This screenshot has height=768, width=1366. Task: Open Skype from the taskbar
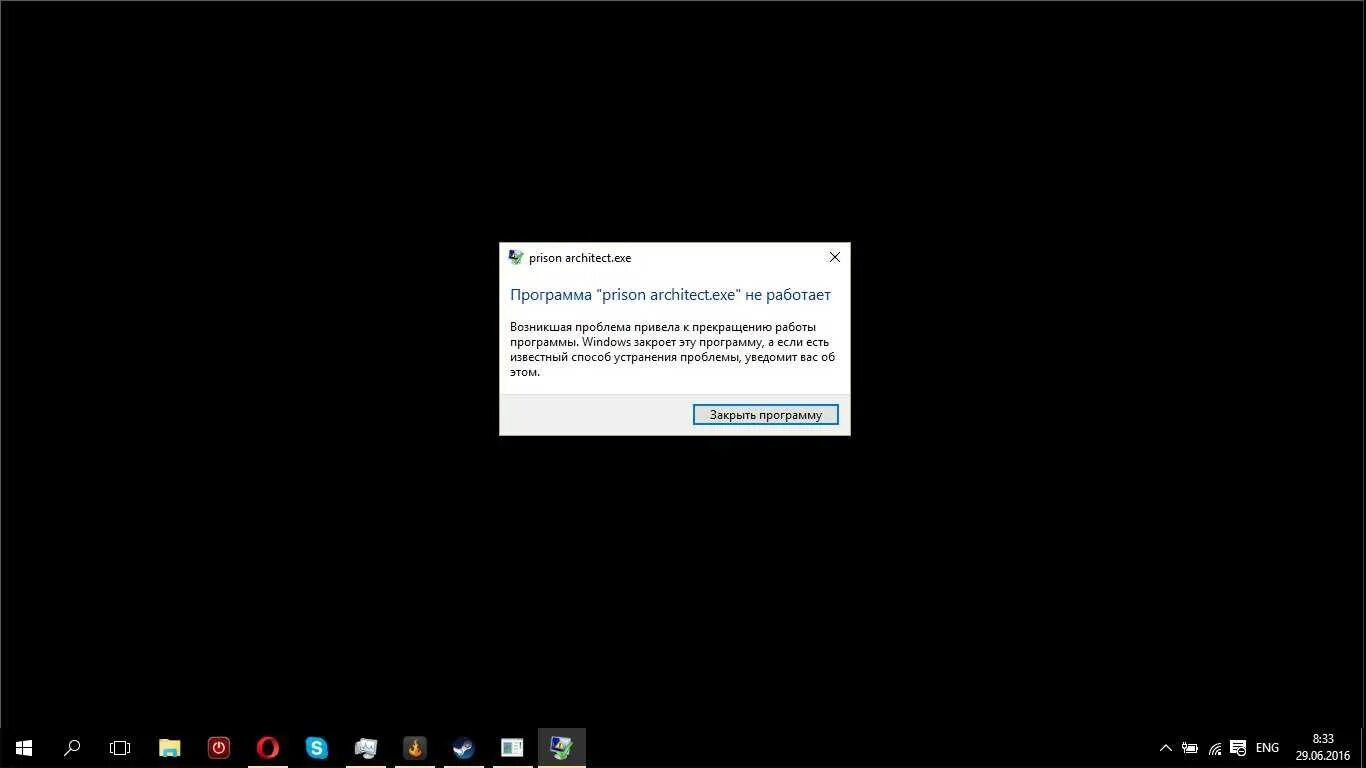click(316, 748)
